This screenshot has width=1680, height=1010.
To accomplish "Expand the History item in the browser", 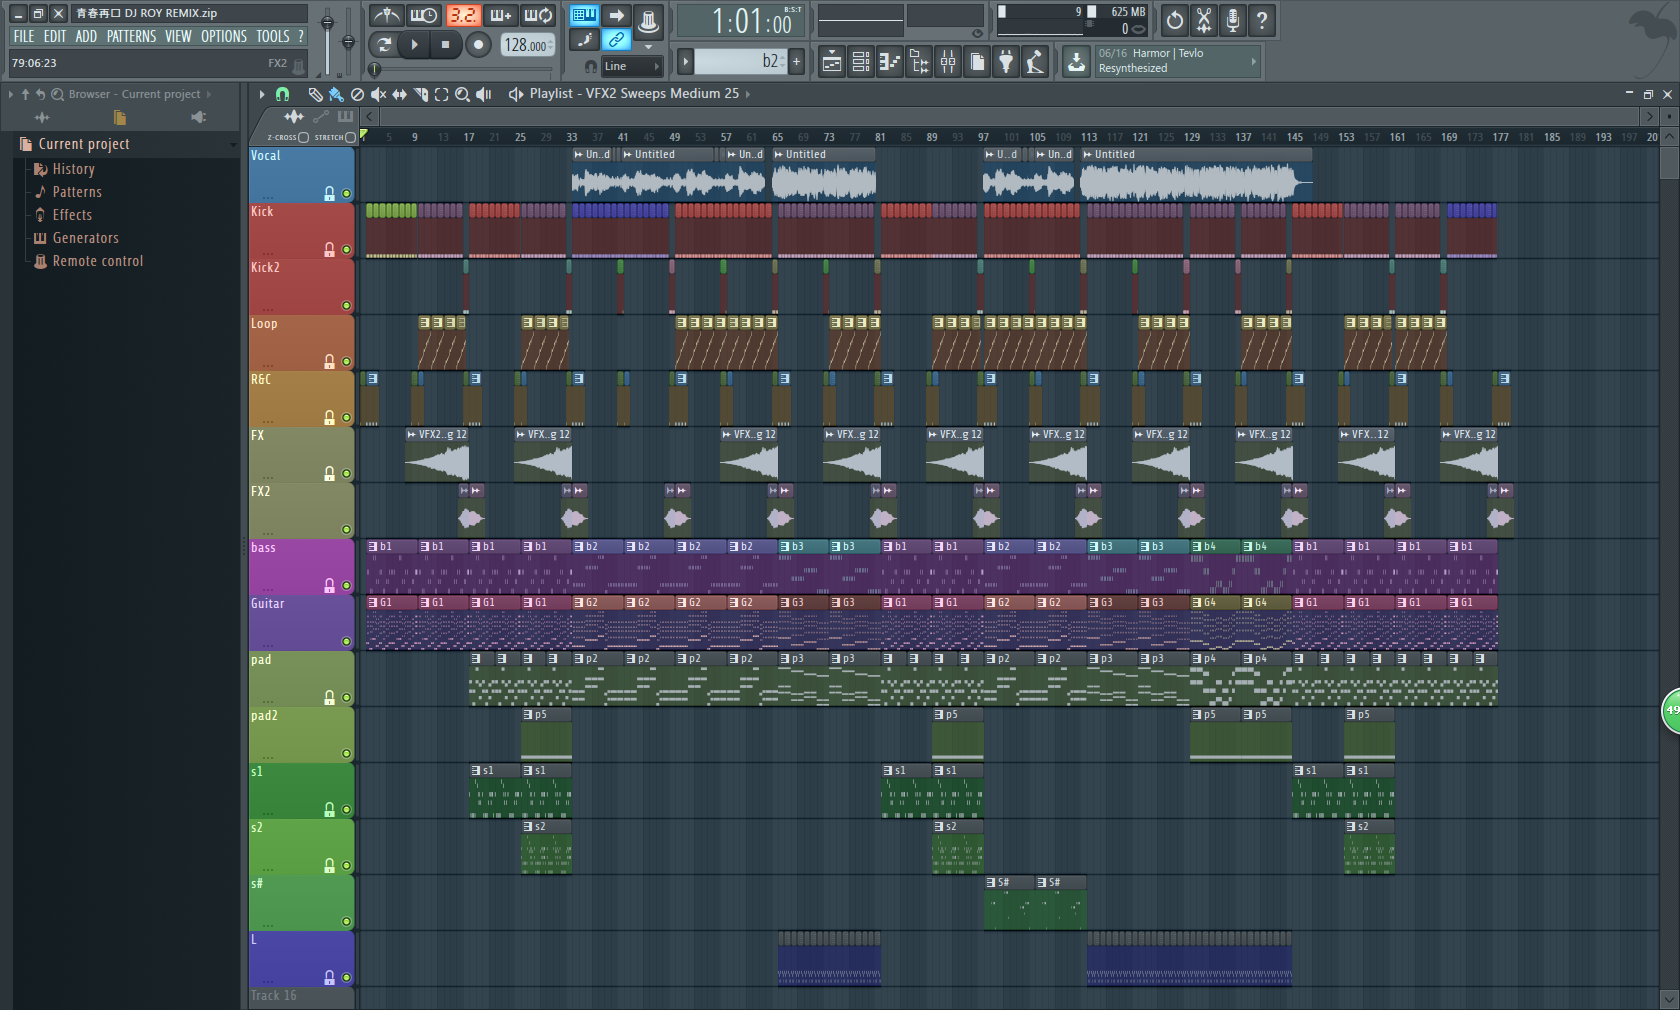I will point(73,169).
